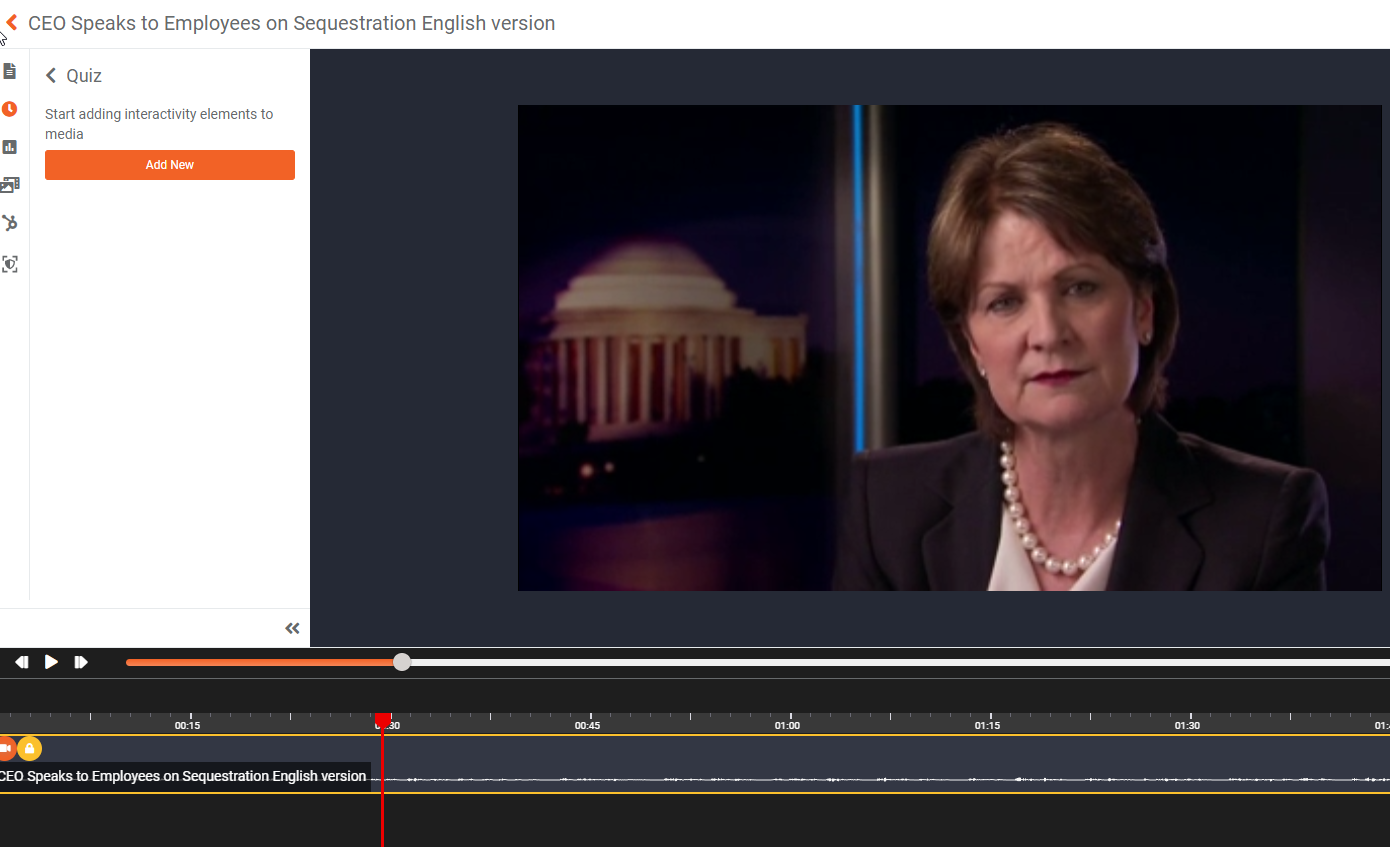Viewport: 1390px width, 847px height.
Task: Click the Add New button
Action: 170,165
